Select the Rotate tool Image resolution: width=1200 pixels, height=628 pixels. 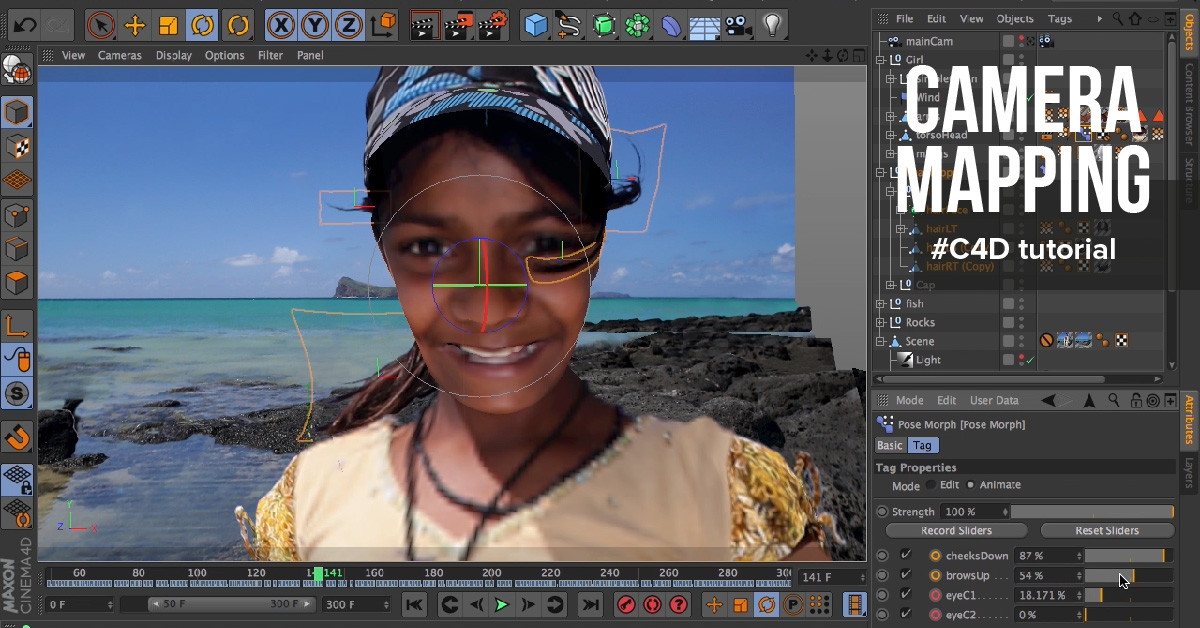click(200, 23)
